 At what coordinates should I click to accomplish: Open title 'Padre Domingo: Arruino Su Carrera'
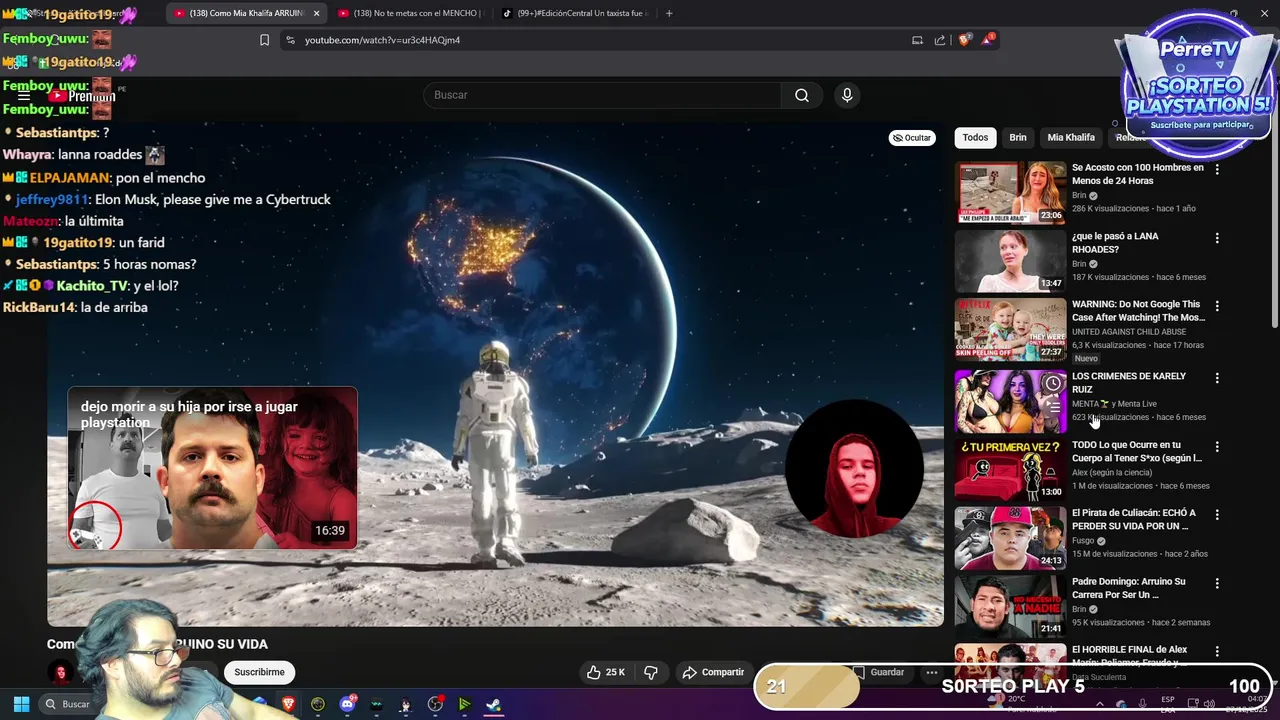pyautogui.click(x=1129, y=588)
